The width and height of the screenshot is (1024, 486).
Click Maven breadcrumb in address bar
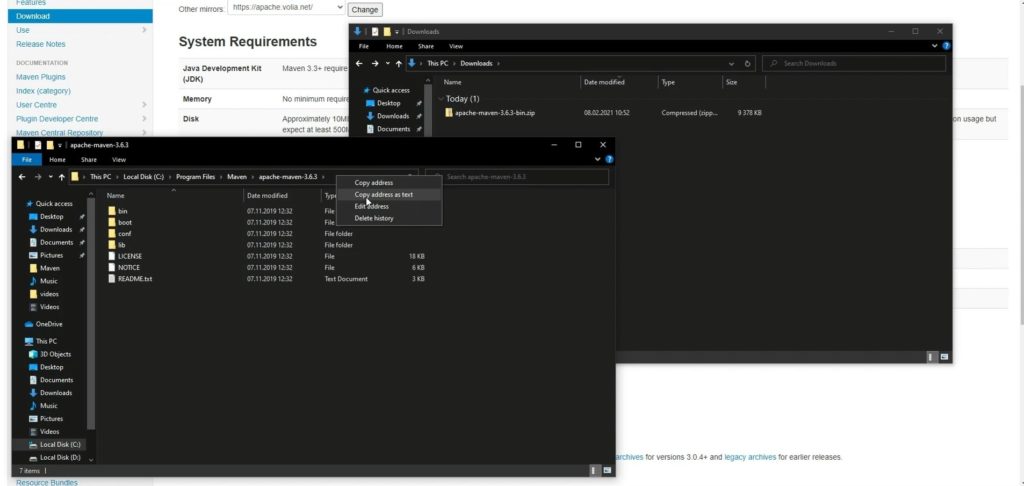tap(237, 177)
